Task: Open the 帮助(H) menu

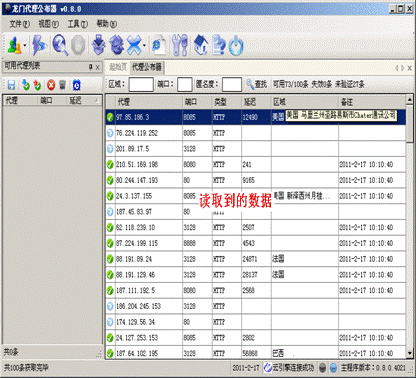Action: pyautogui.click(x=107, y=24)
